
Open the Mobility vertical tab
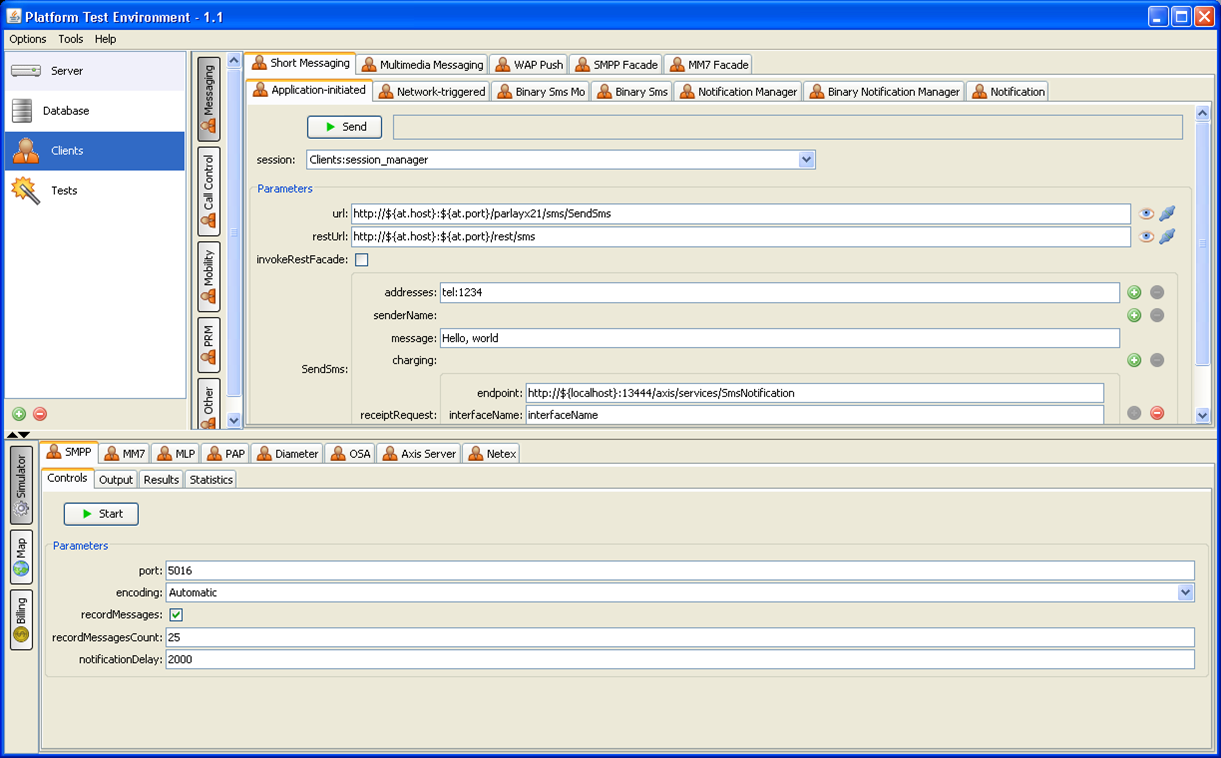pos(208,276)
